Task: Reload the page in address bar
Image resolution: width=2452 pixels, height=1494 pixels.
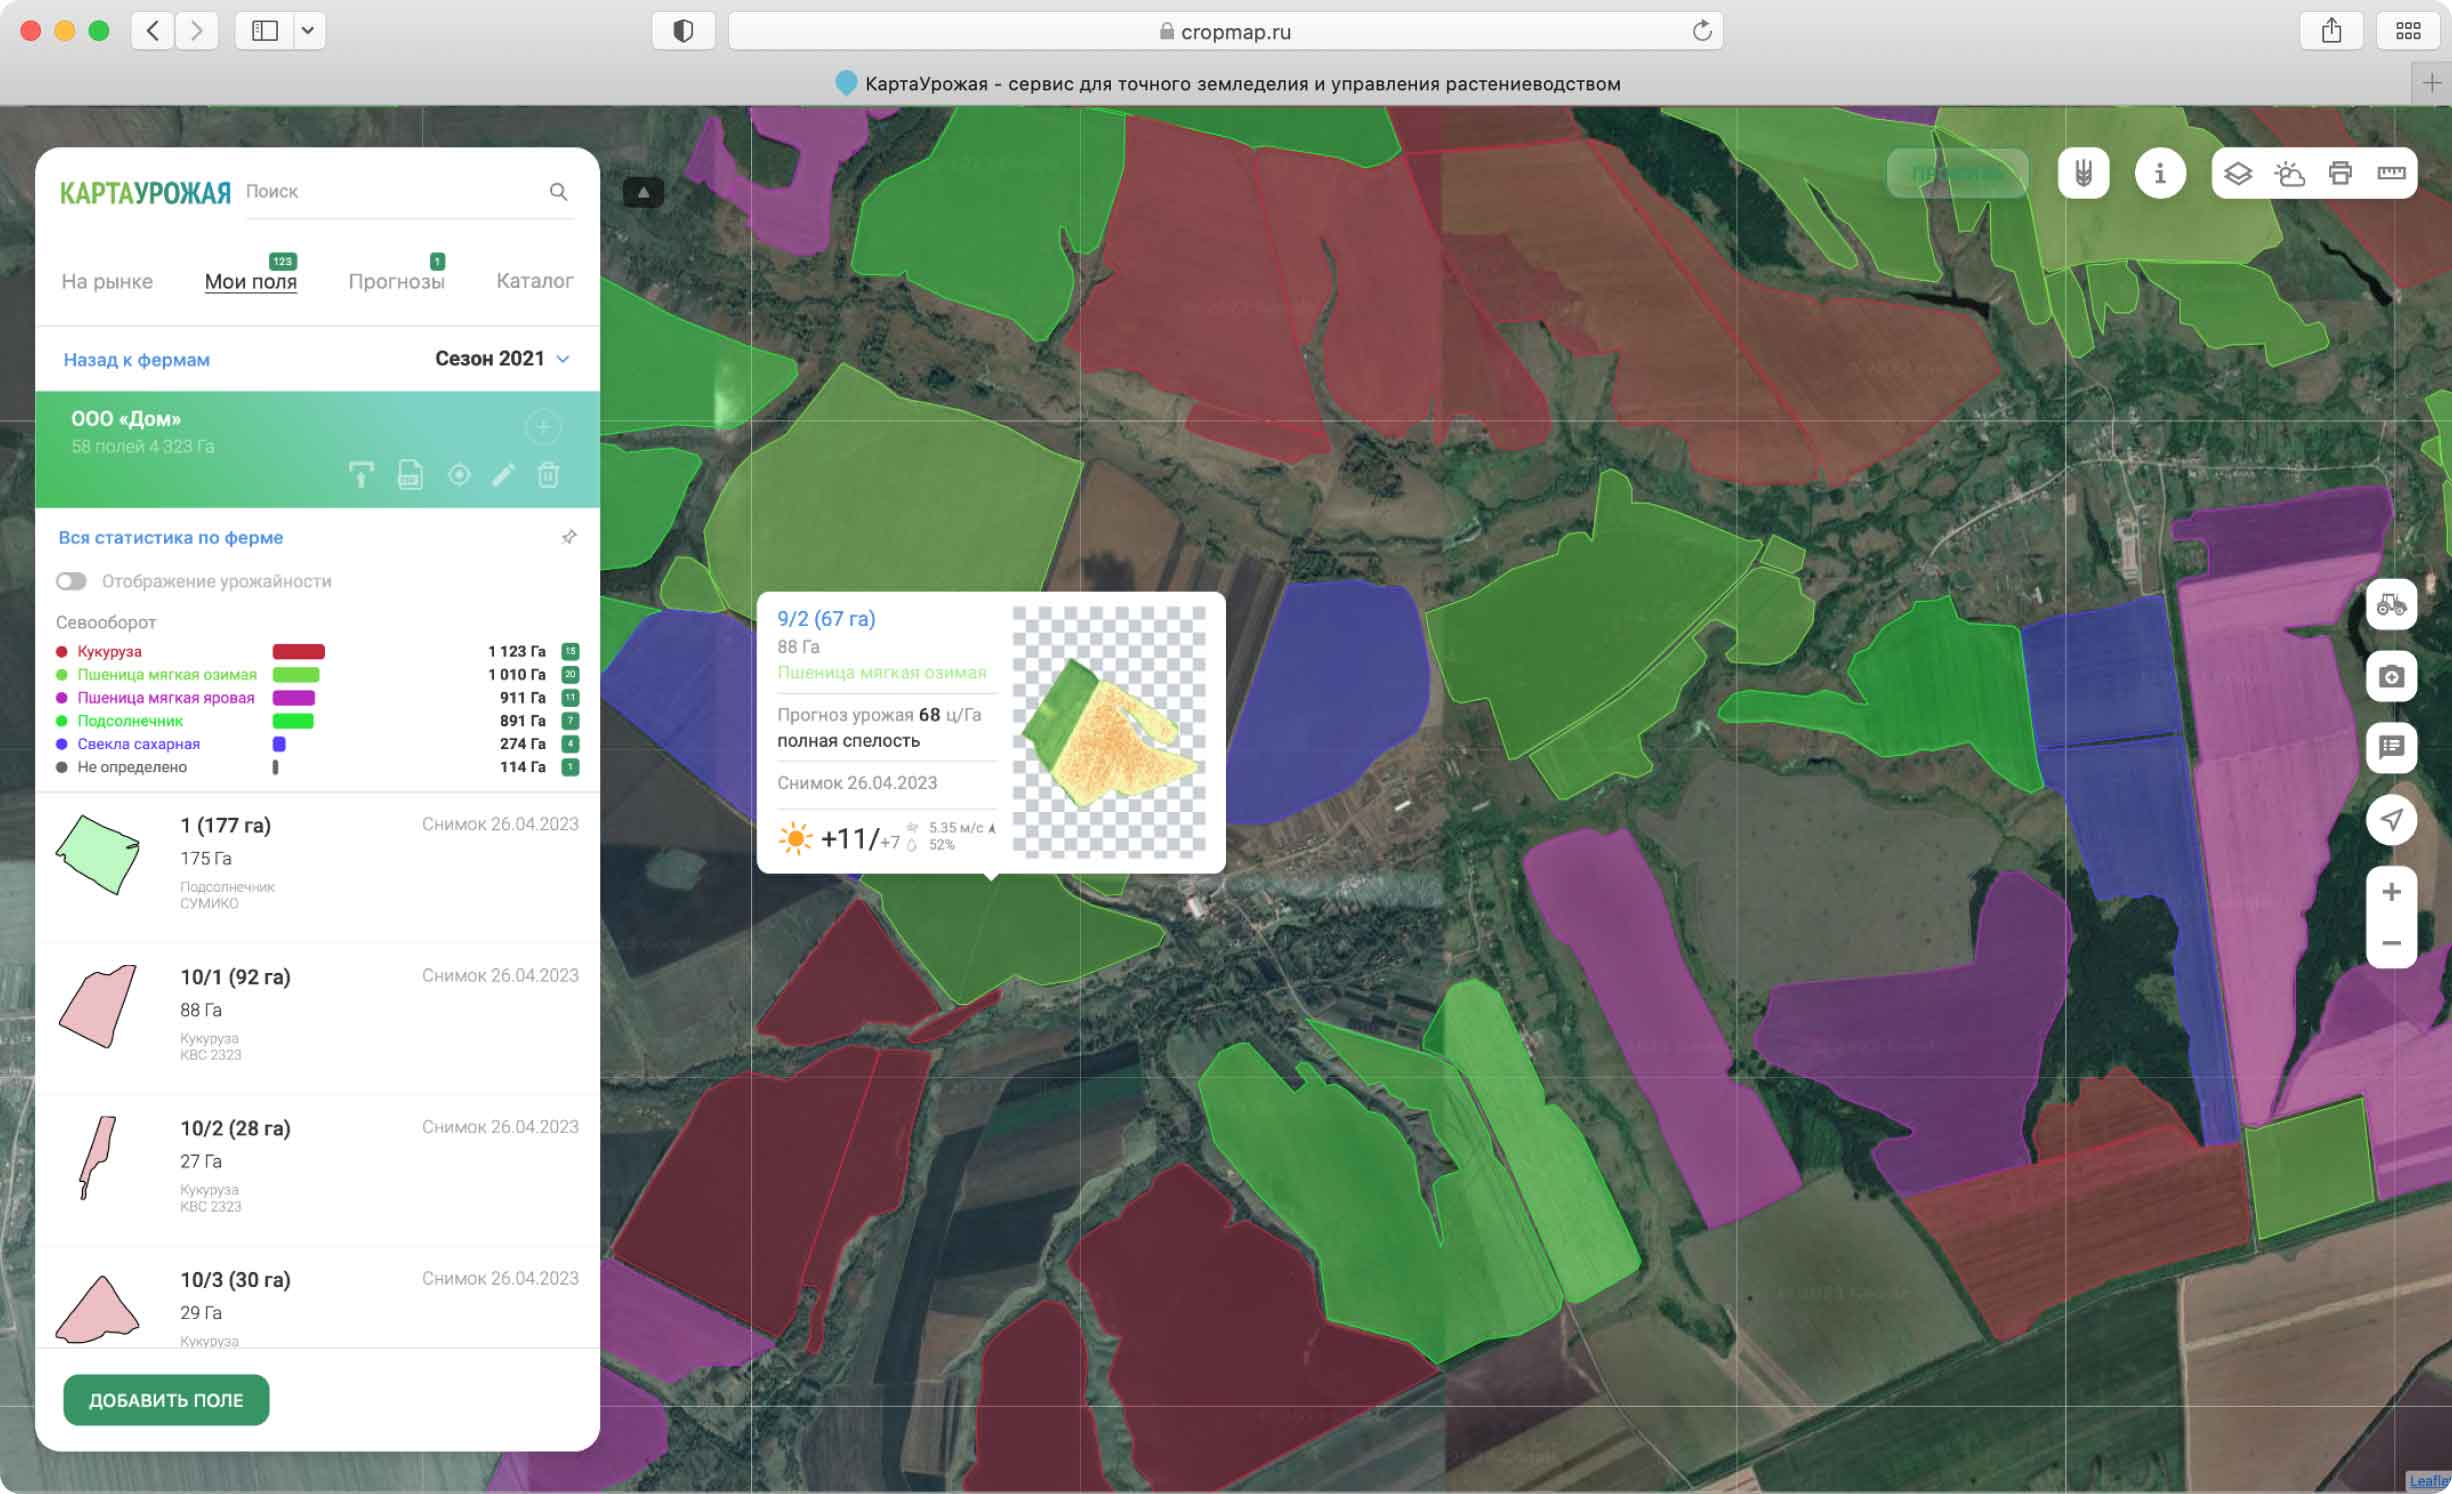Action: click(x=1701, y=31)
